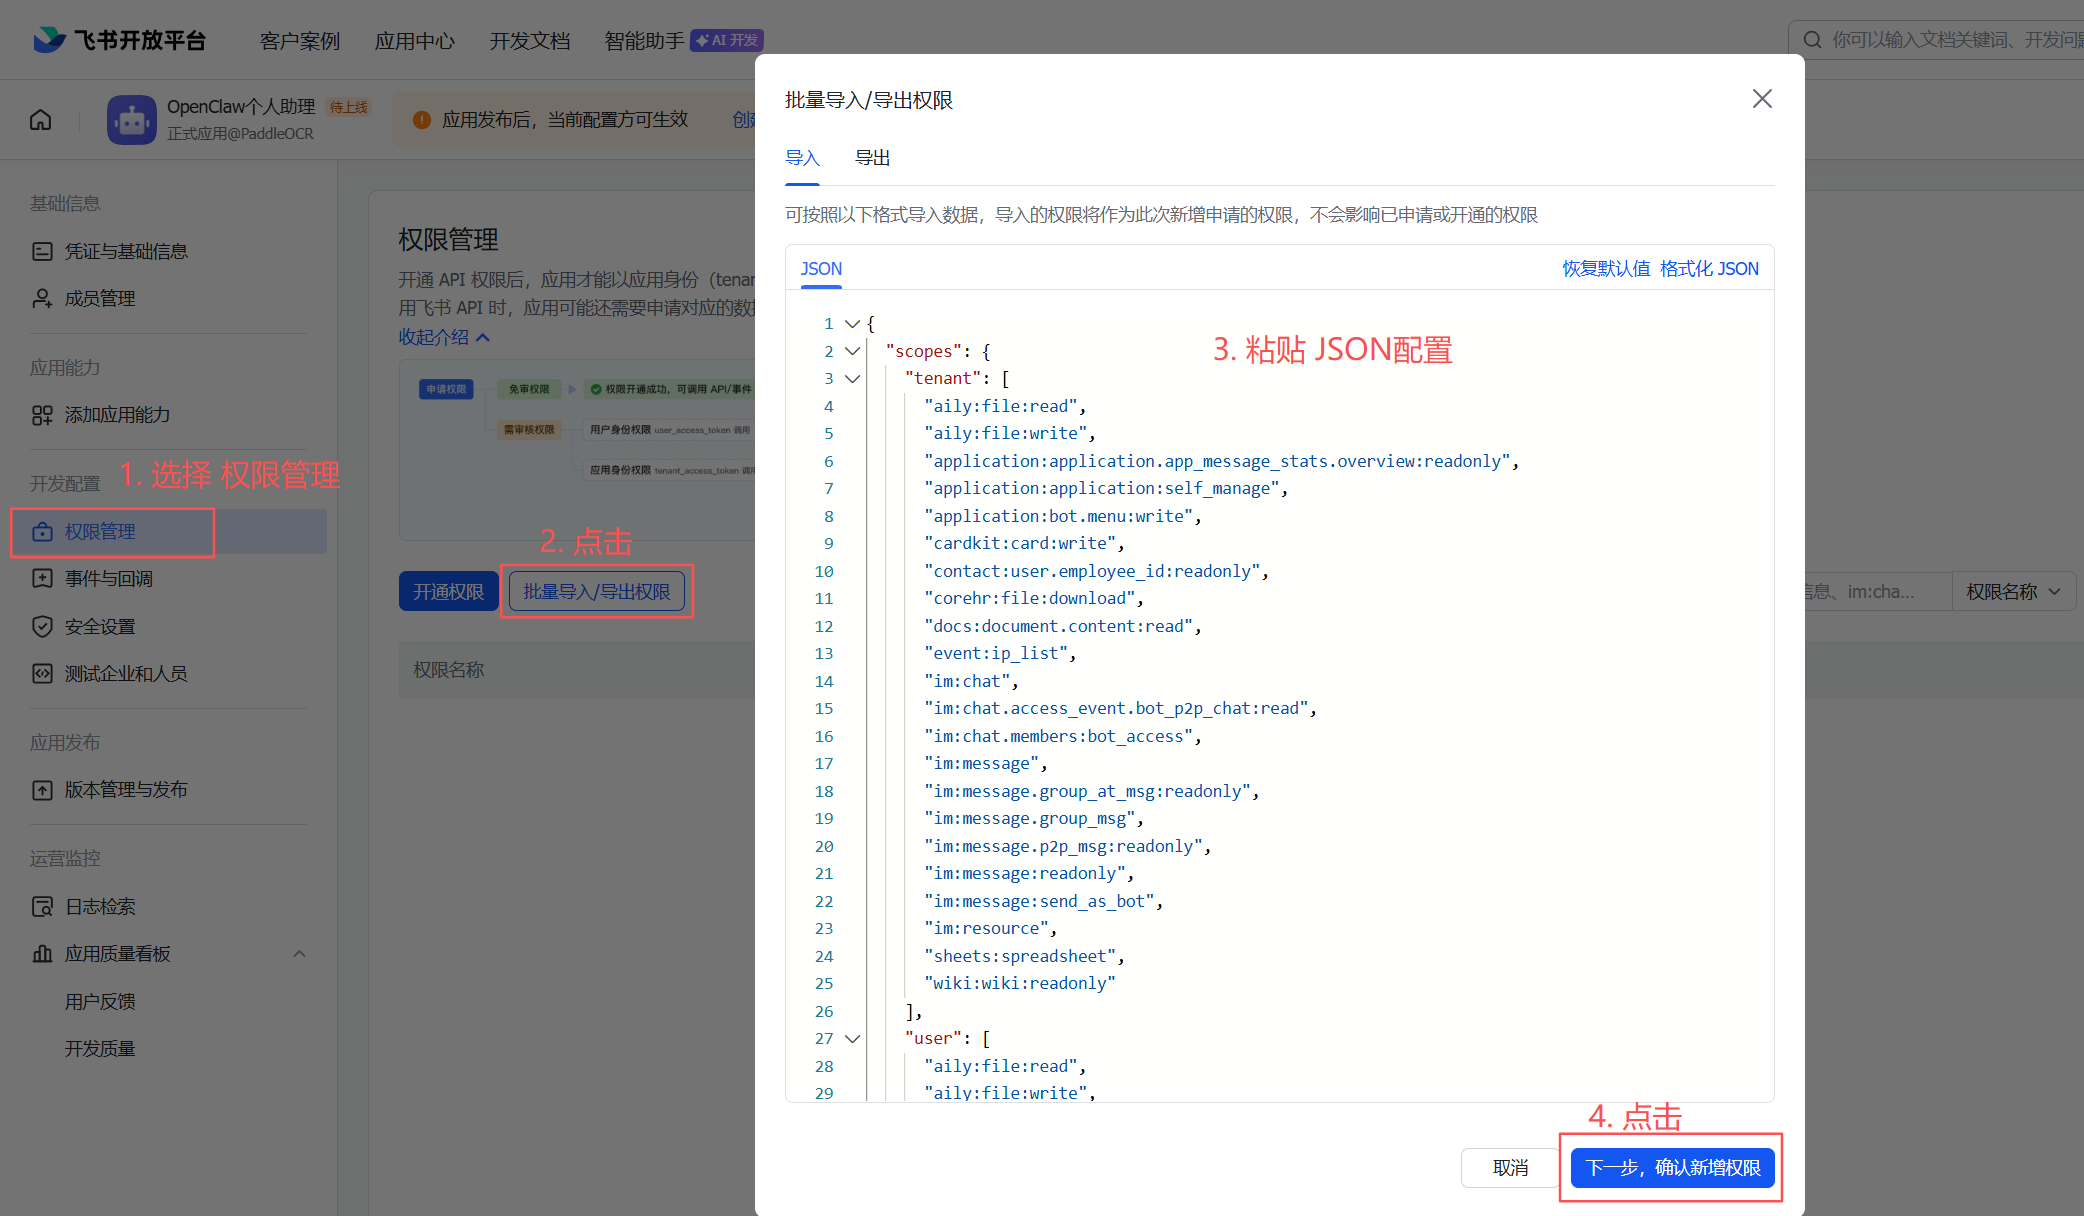Screen dimensions: 2084x1216
Task: Switch to the 导出 tab
Action: point(872,158)
